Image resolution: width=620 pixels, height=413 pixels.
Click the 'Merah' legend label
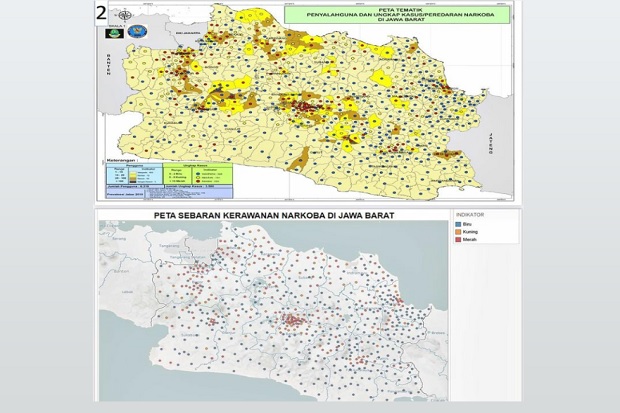(x=470, y=239)
